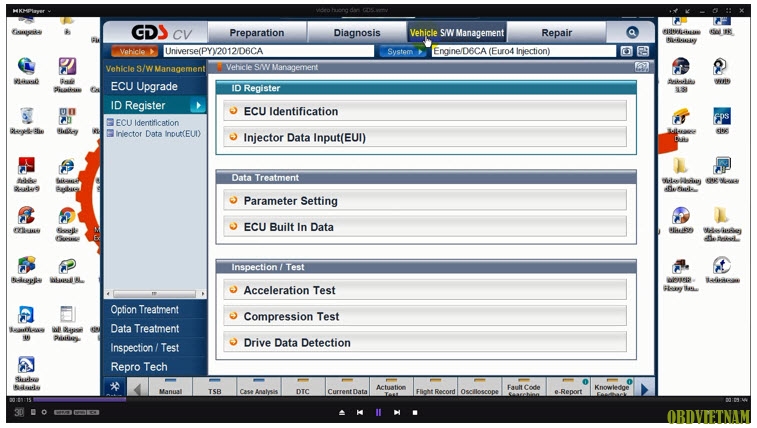This screenshot has width=757, height=428.
Task: Click the screenshot camera icon beside System field
Action: [x=627, y=51]
